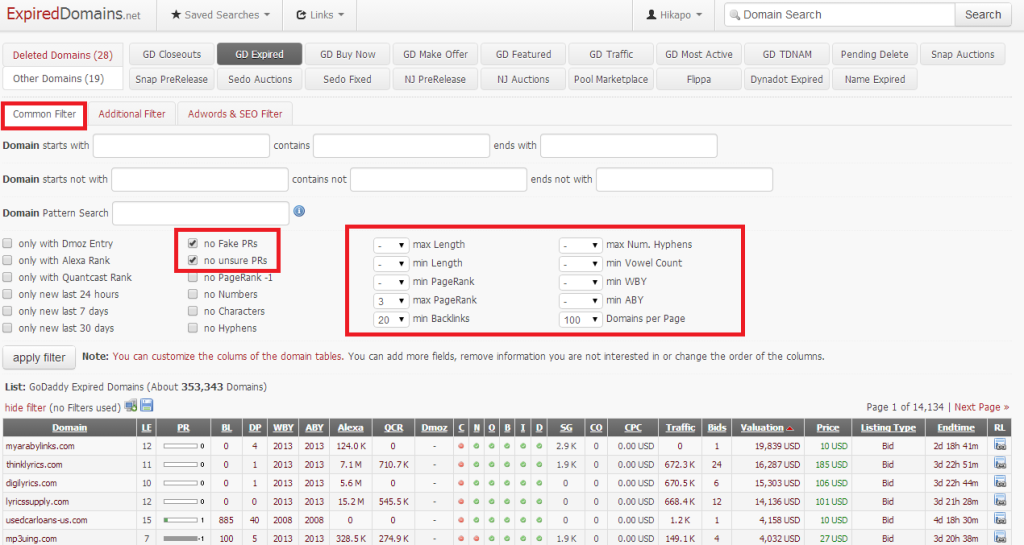Open the Hikapo user menu
The height and width of the screenshot is (545, 1024).
pos(674,14)
